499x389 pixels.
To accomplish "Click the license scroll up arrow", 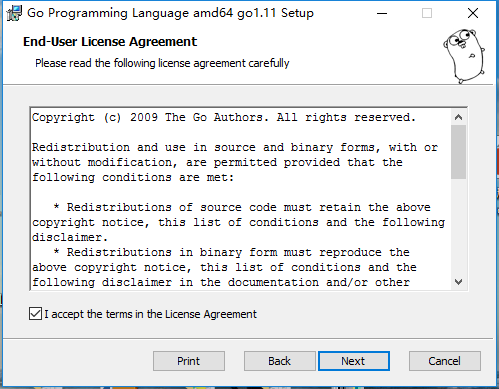I will [x=459, y=117].
